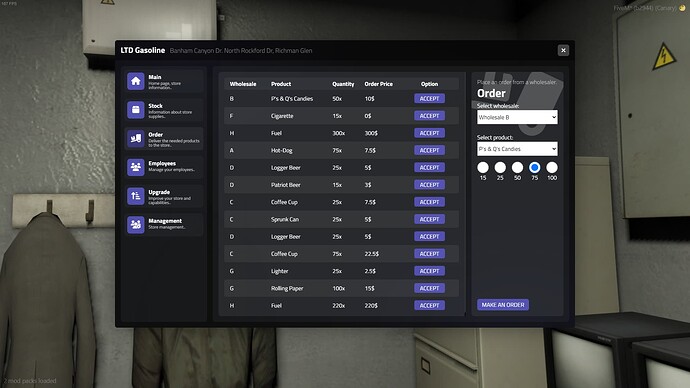The width and height of the screenshot is (690, 388).
Task: Click the Option column header
Action: [x=429, y=84]
